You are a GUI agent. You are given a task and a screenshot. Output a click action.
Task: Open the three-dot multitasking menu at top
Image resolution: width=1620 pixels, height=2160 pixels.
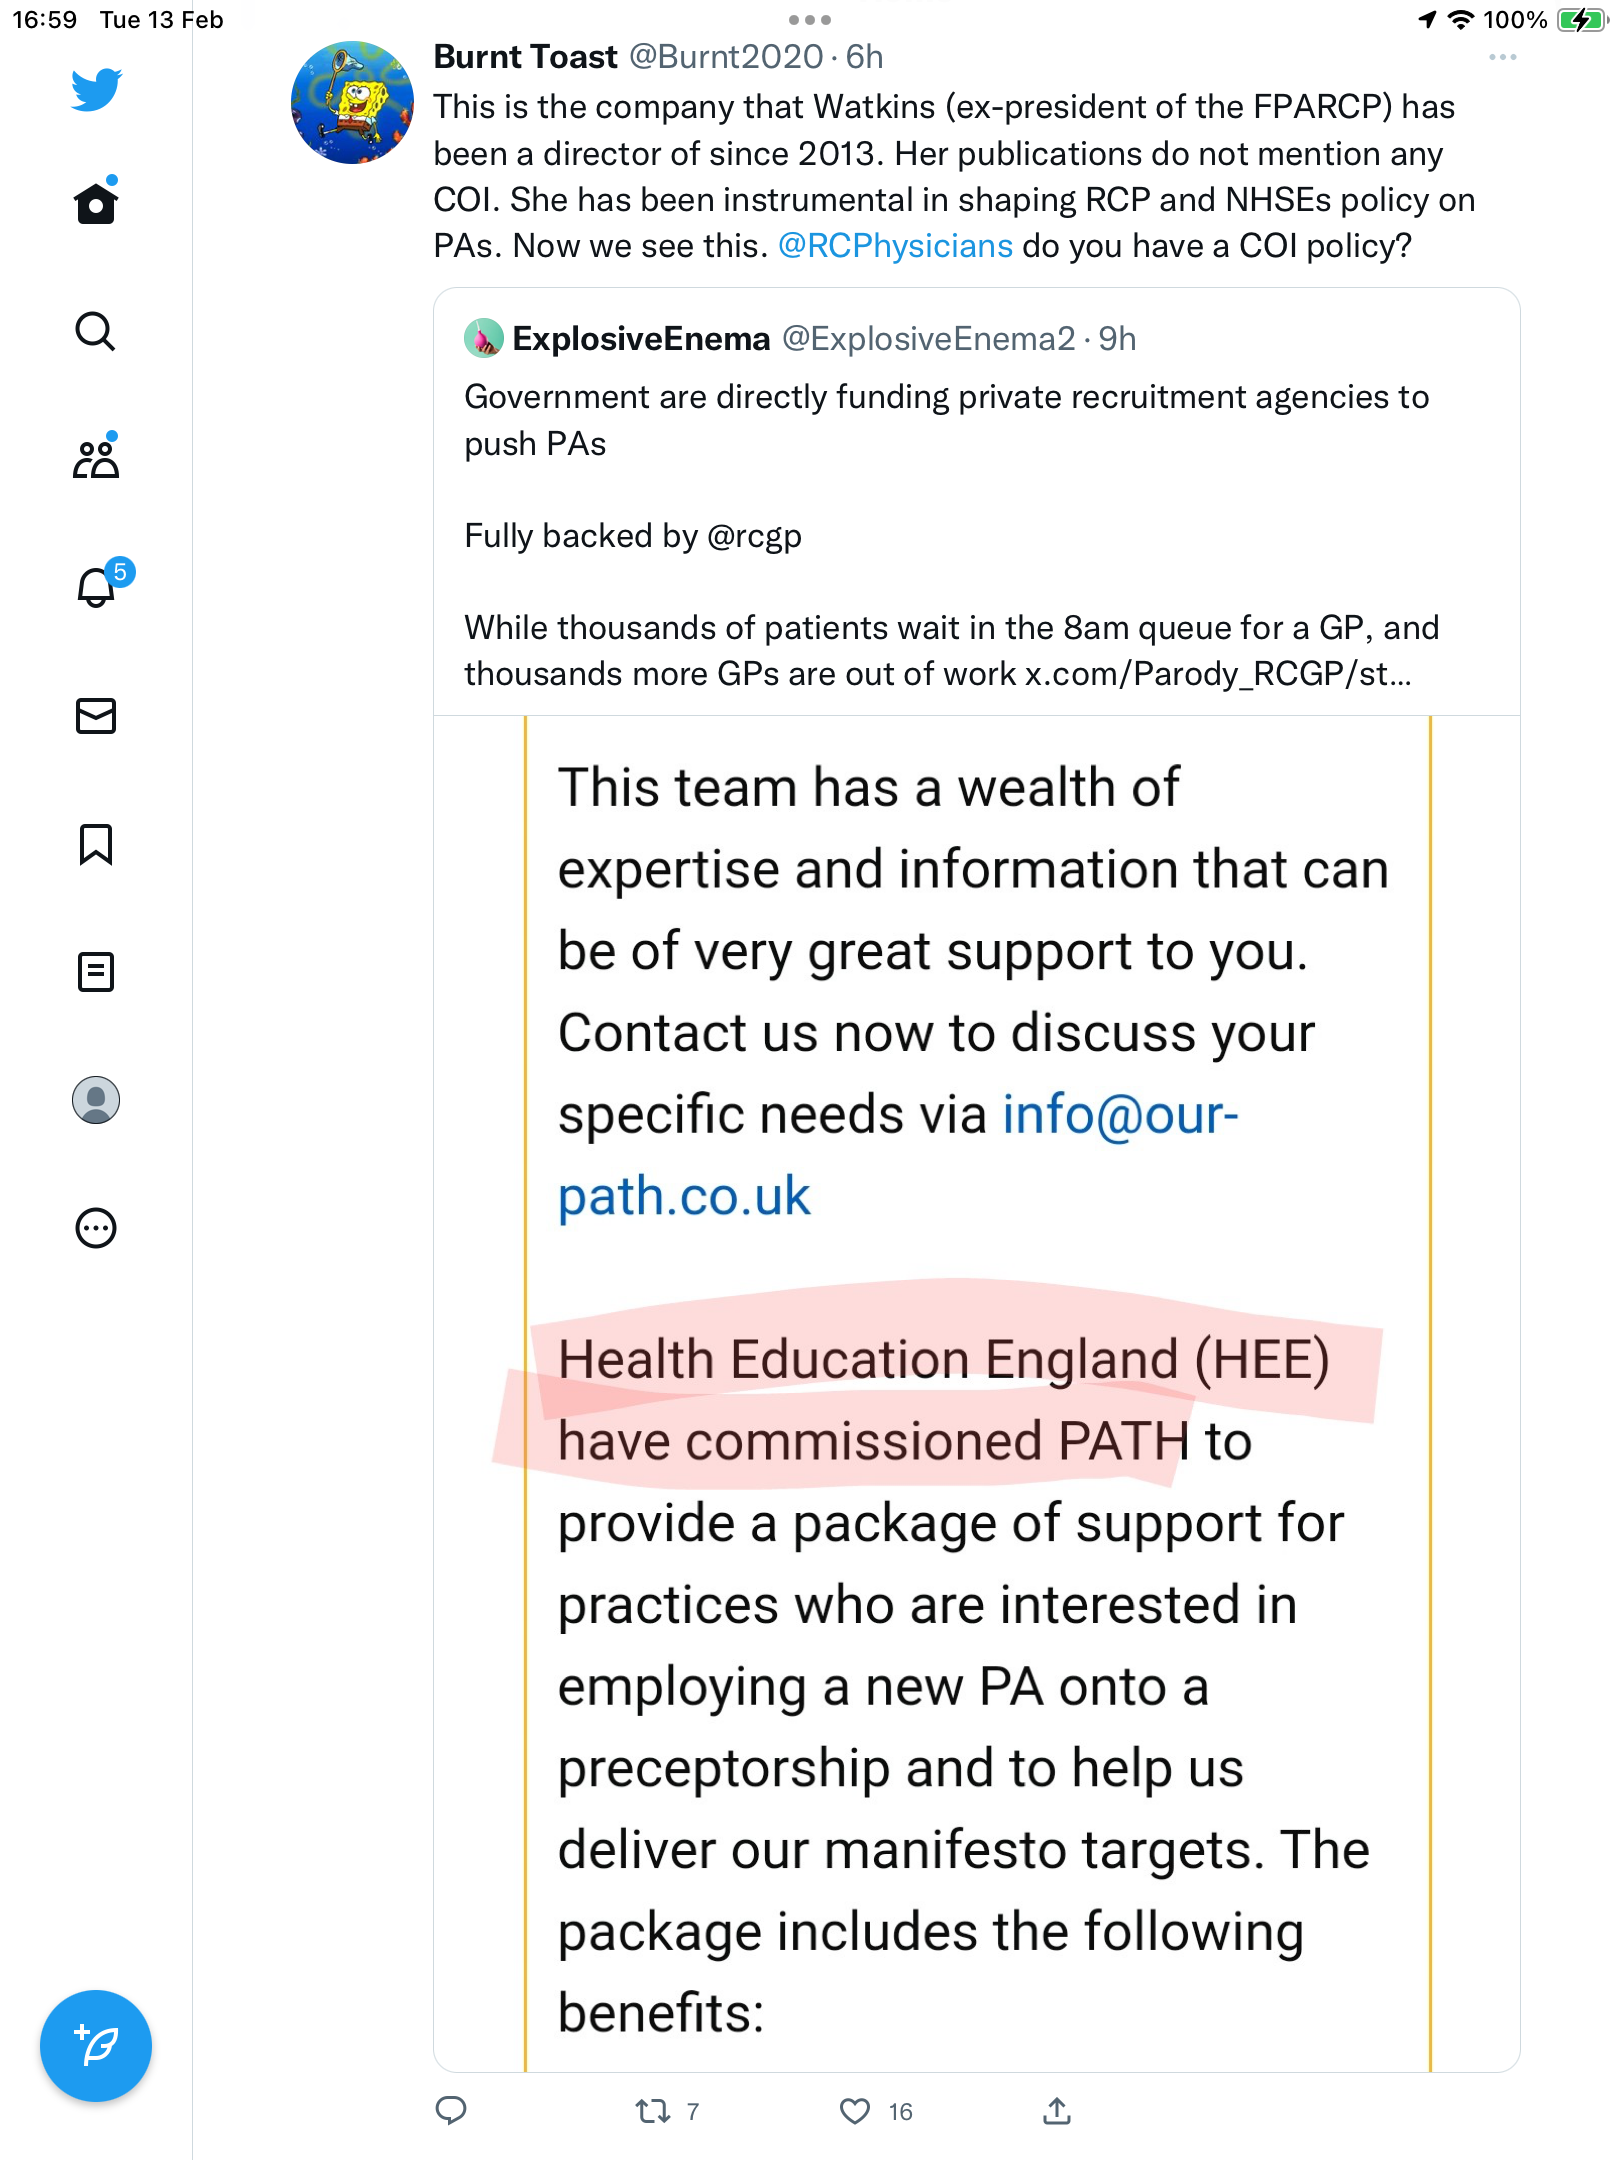coord(809,20)
